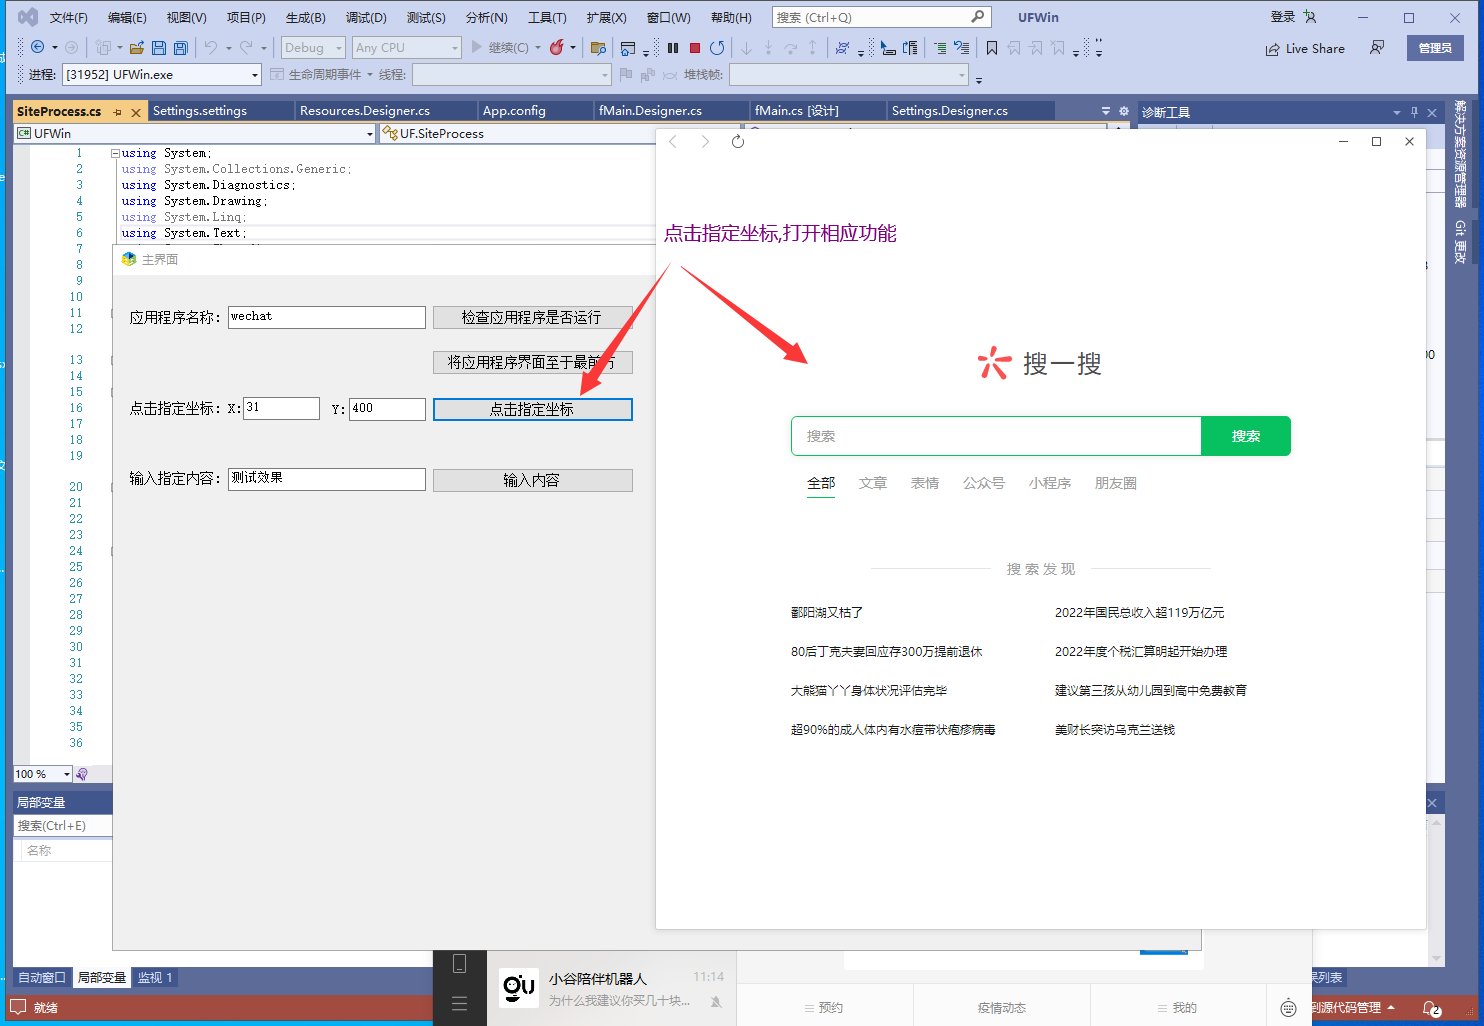Close the SiteProcess.cs tab
Viewport: 1484px width, 1026px height.
coord(136,112)
